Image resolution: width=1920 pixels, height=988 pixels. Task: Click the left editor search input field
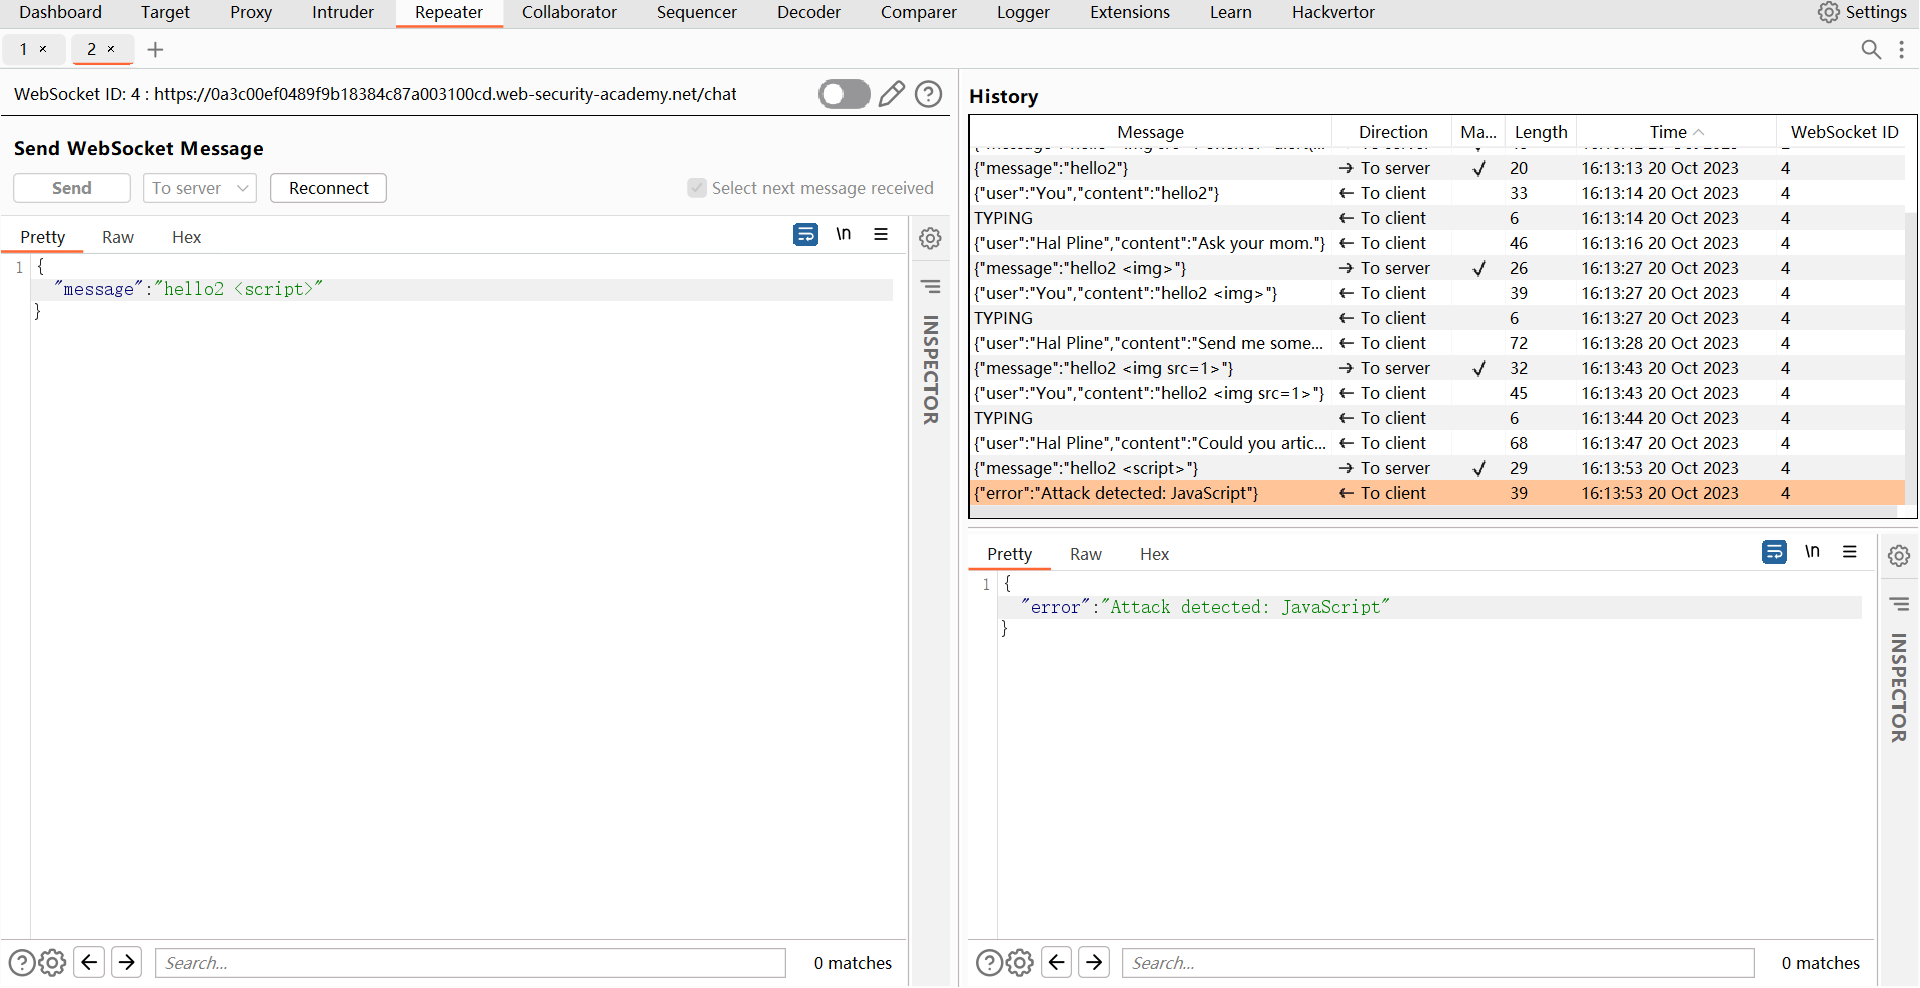point(470,963)
